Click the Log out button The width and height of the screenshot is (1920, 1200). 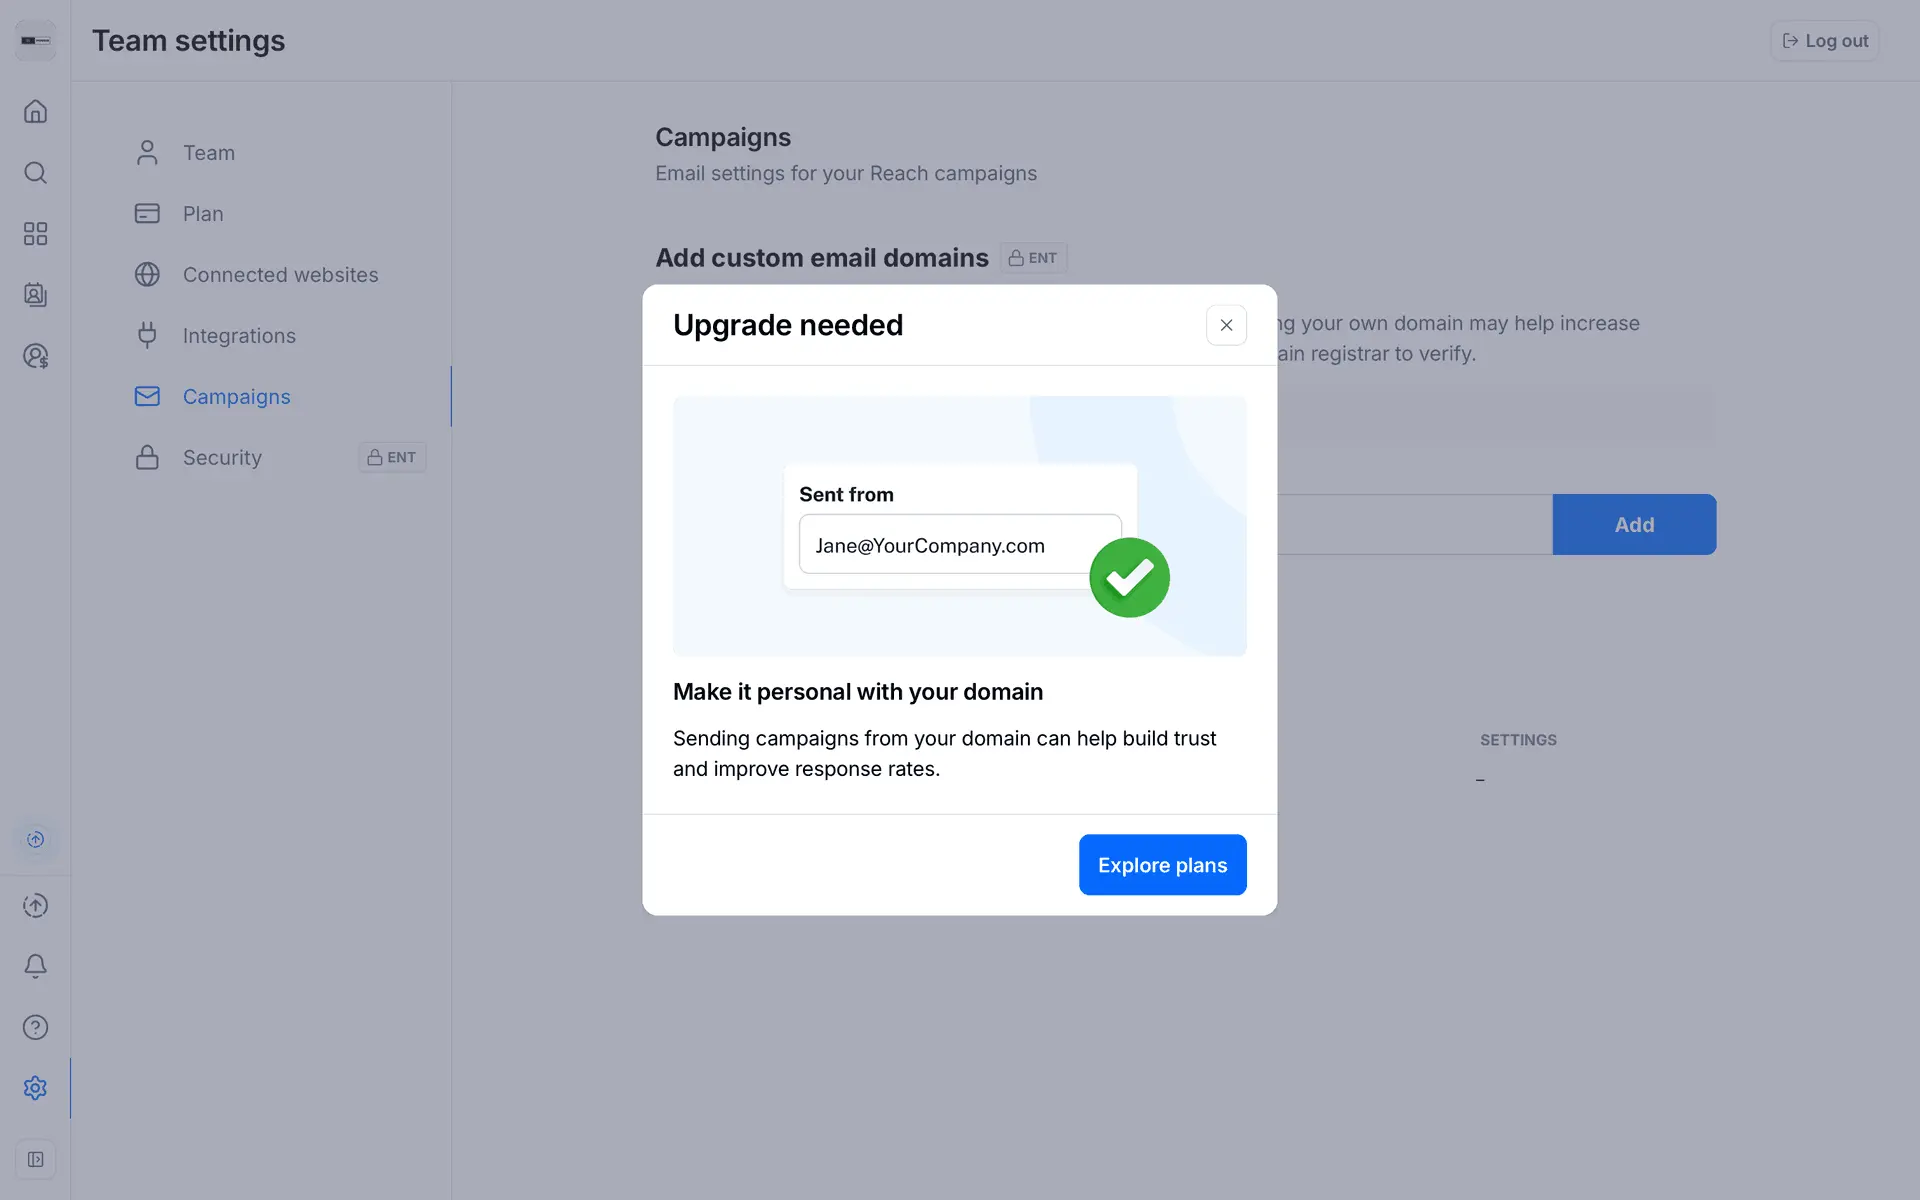1825,41
